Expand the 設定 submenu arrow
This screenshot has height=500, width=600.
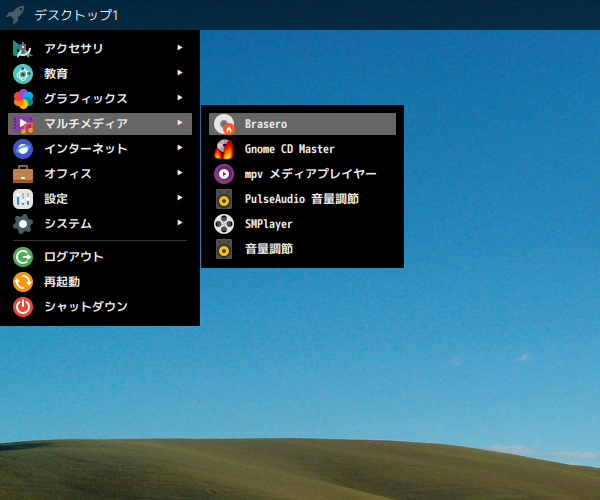click(180, 197)
